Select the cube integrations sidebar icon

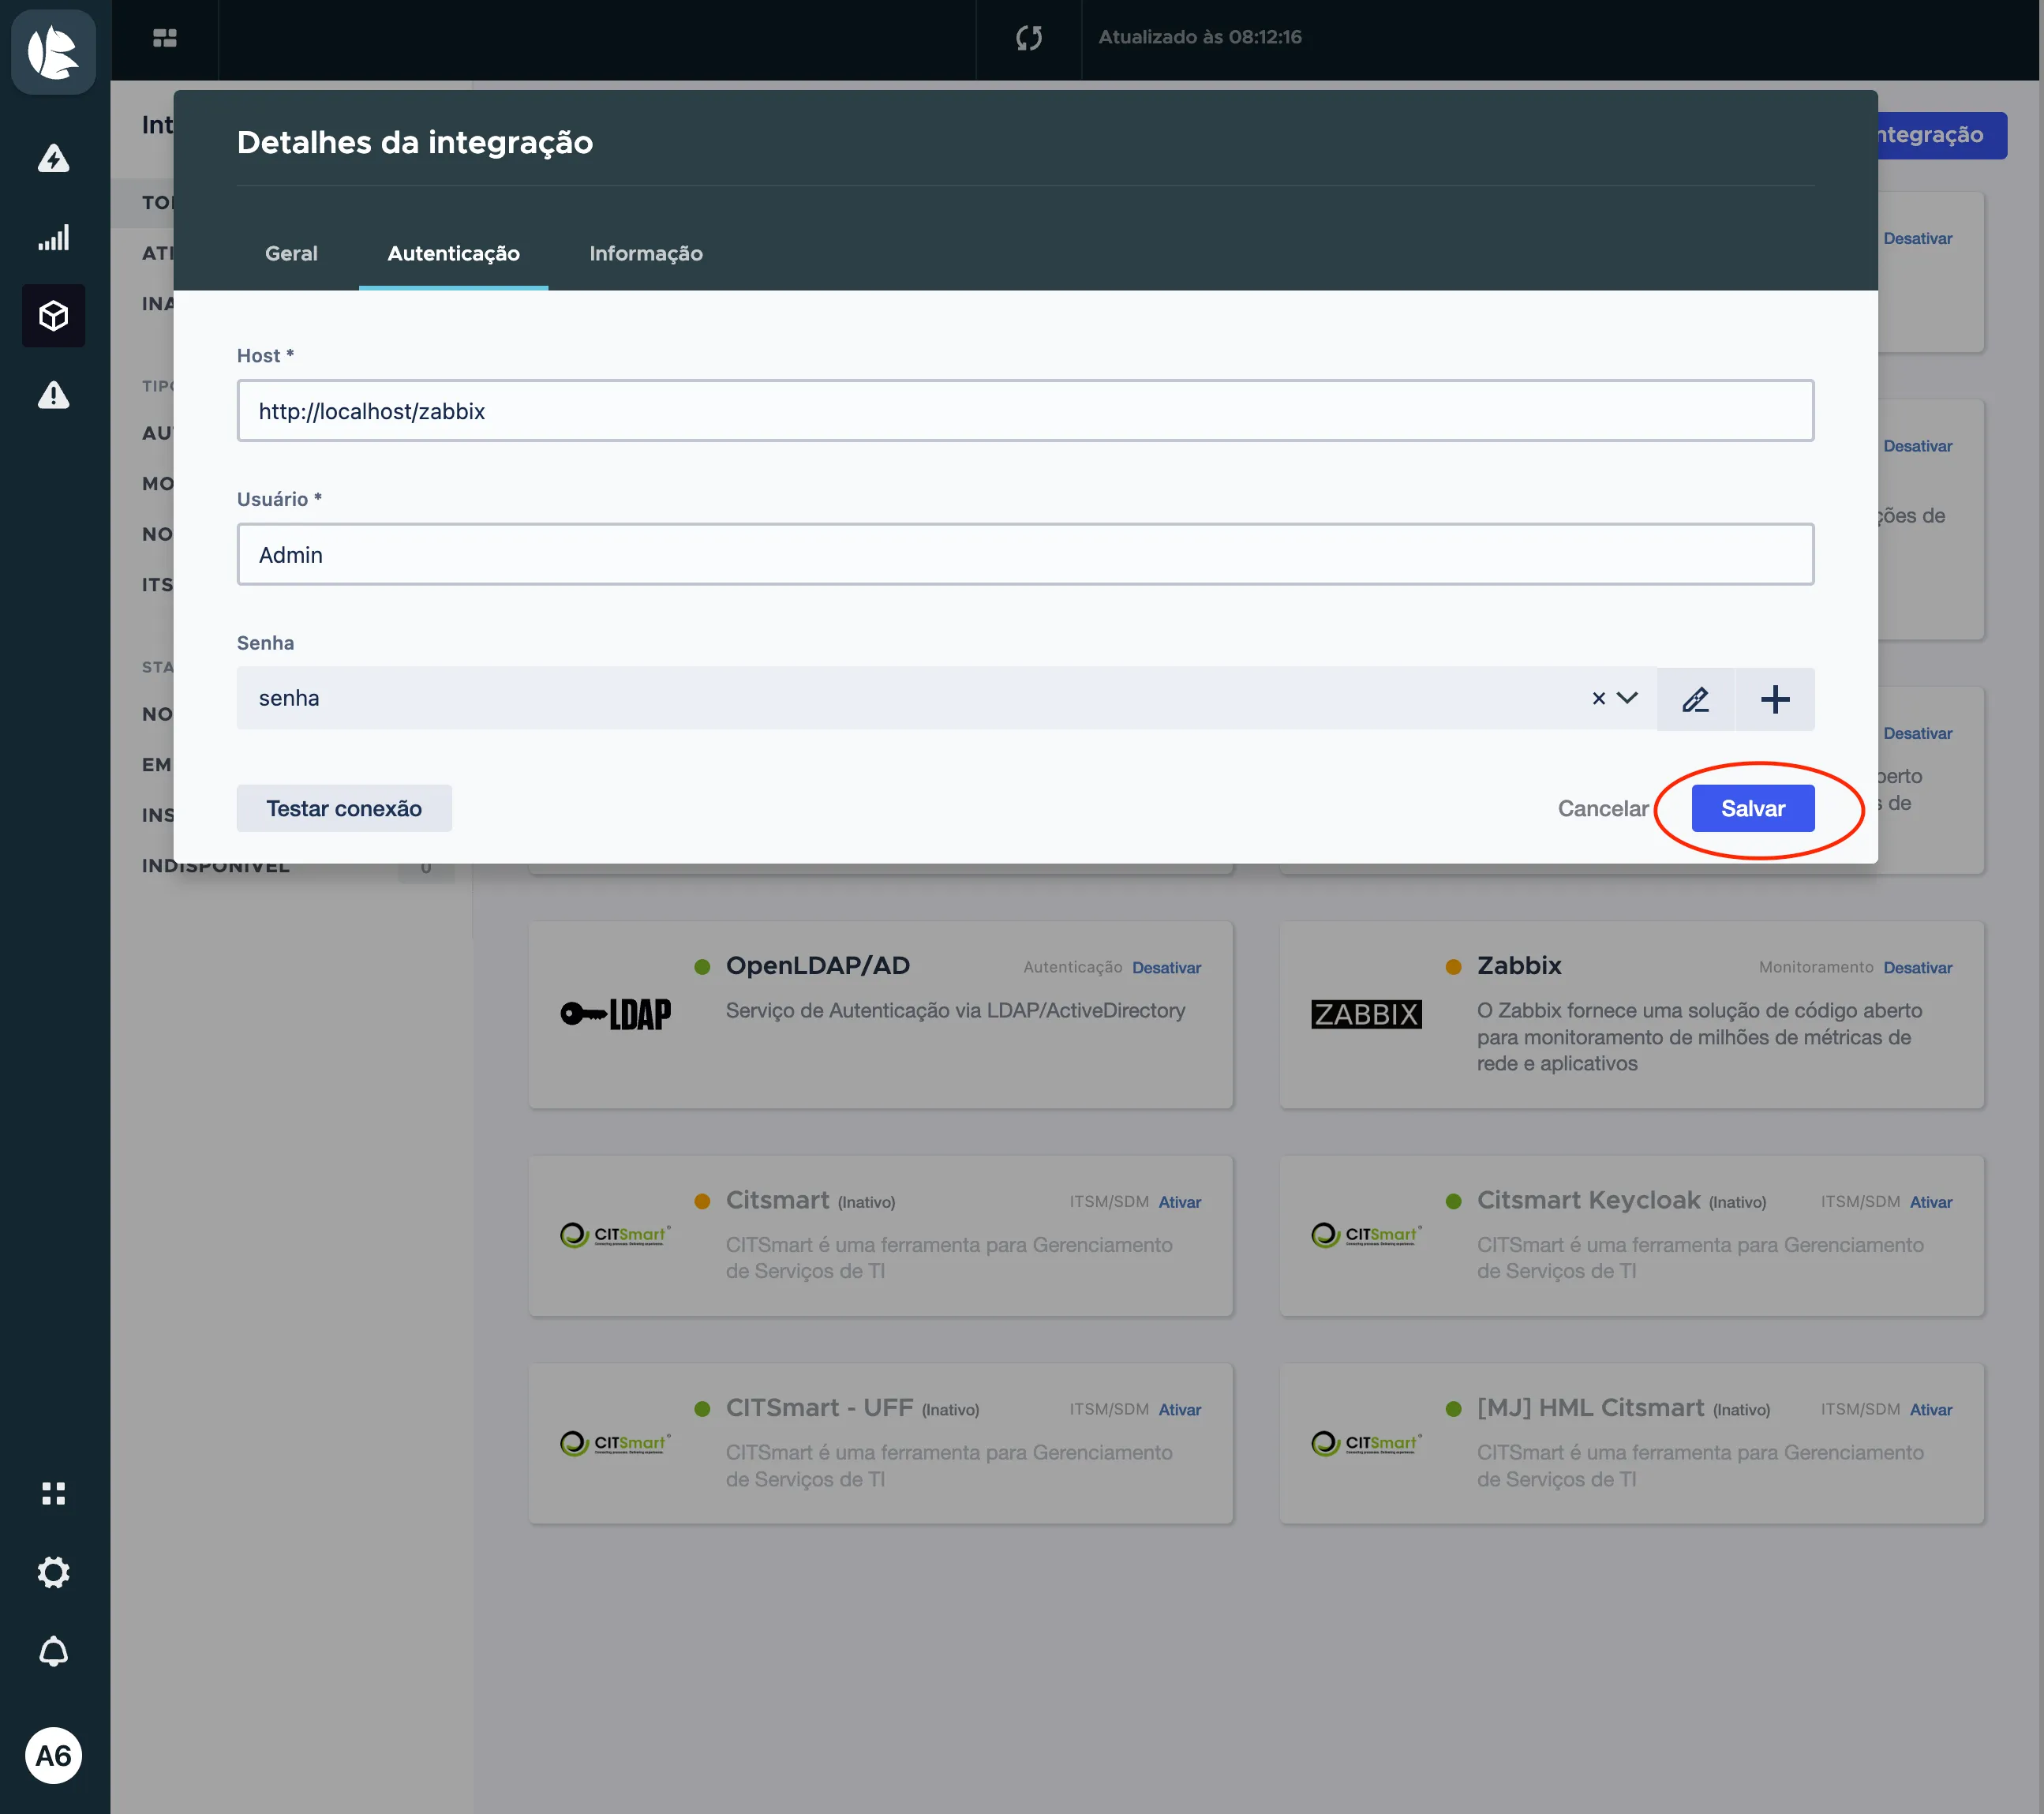(x=53, y=316)
